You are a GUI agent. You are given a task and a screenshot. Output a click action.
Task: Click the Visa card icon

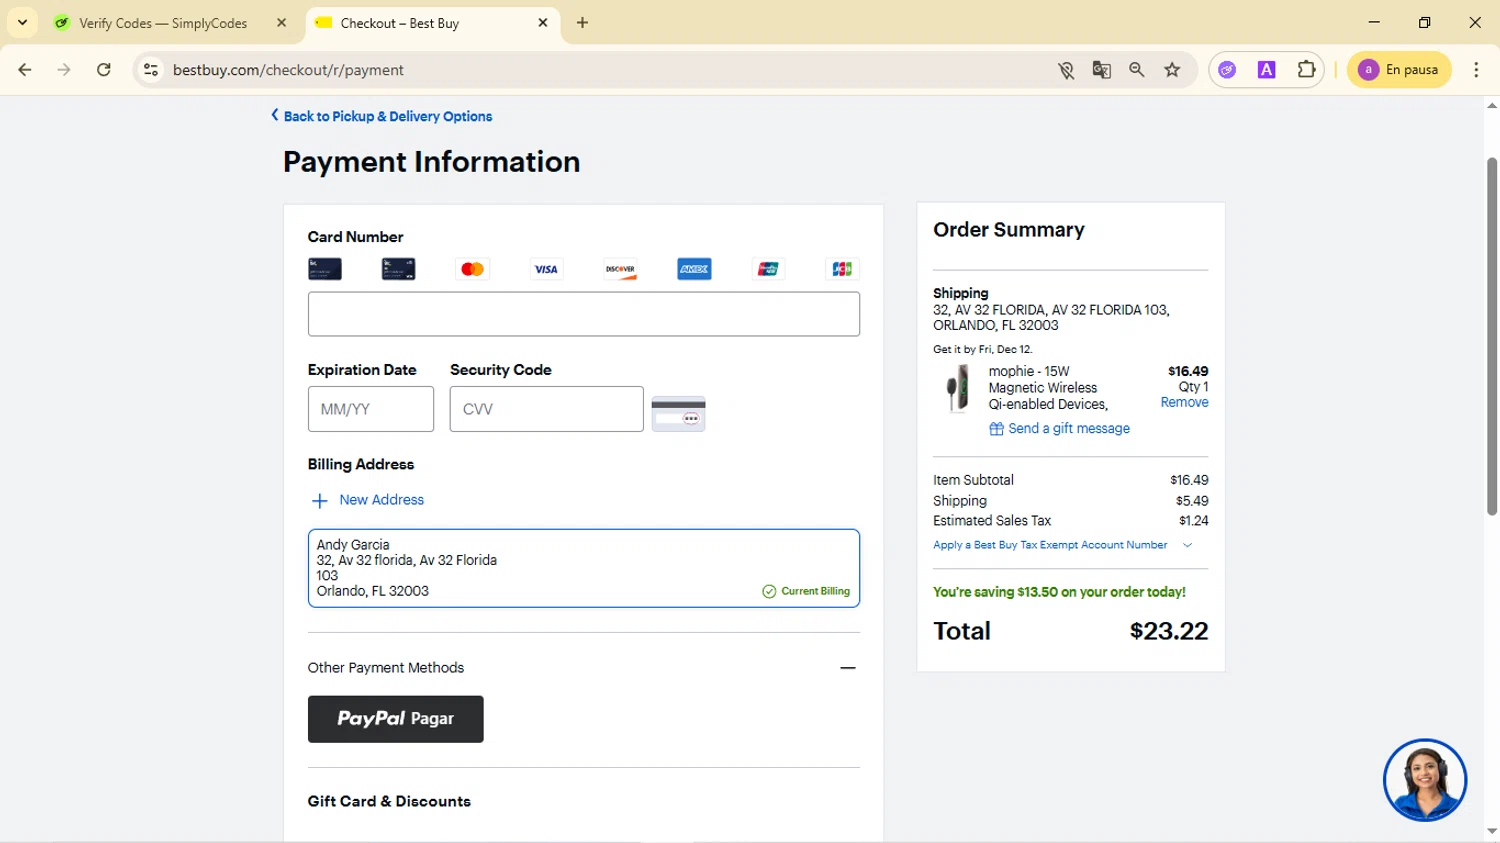(x=546, y=269)
